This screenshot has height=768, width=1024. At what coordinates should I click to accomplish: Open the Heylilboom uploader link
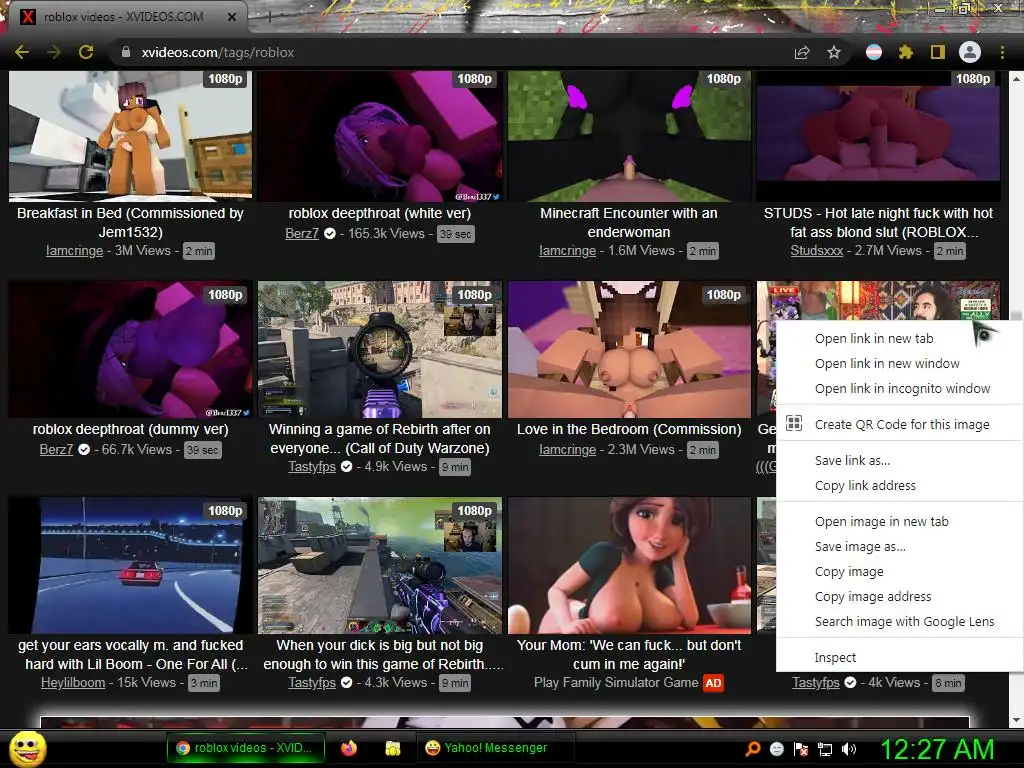tap(73, 682)
